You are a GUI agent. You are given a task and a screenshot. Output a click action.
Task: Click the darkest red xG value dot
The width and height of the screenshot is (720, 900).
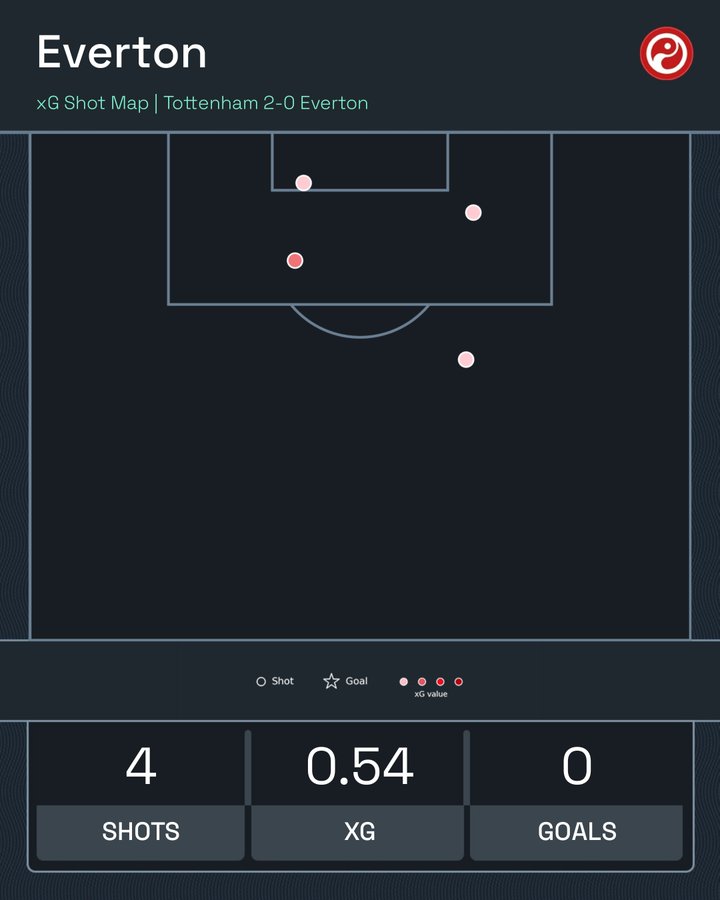(459, 682)
